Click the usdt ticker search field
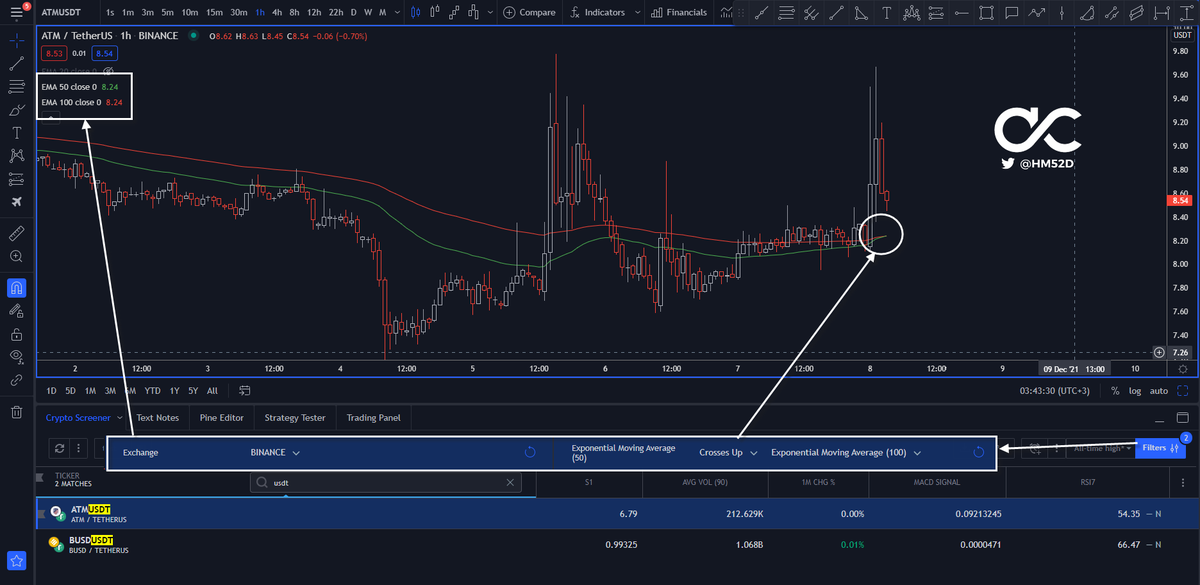This screenshot has width=1200, height=585. [x=386, y=481]
